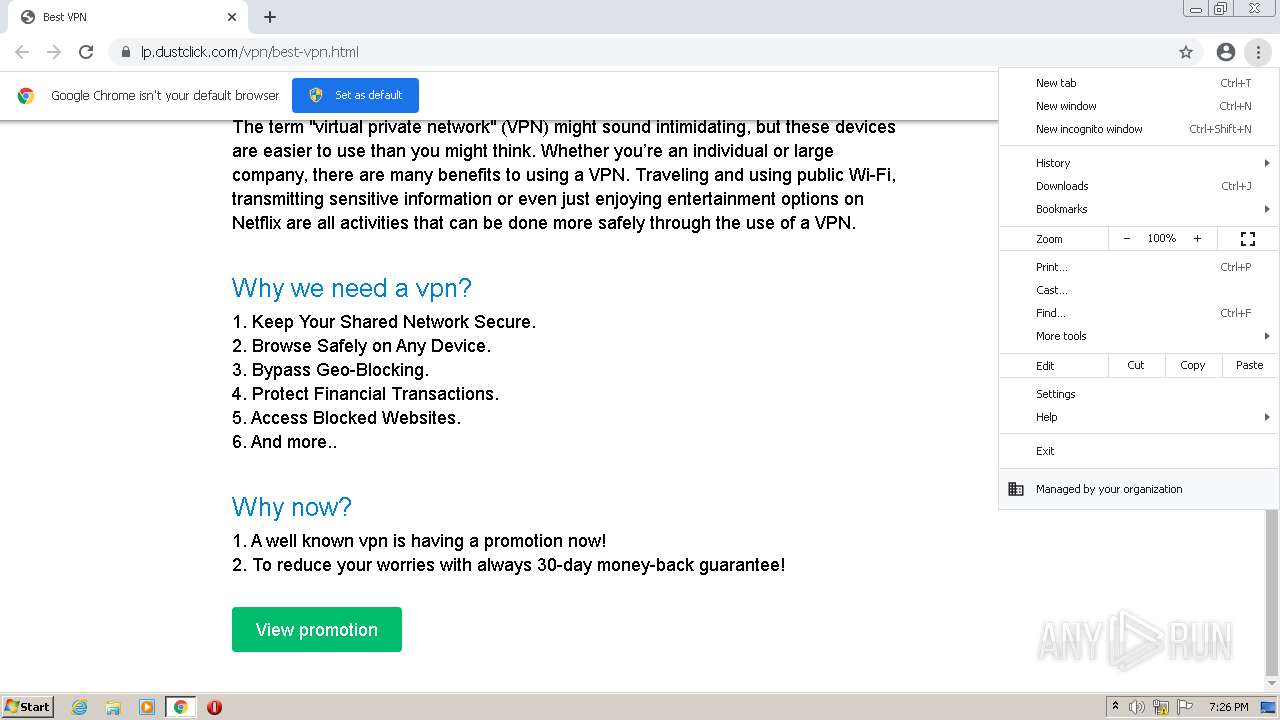Choose New incognito window

[x=1139, y=129]
